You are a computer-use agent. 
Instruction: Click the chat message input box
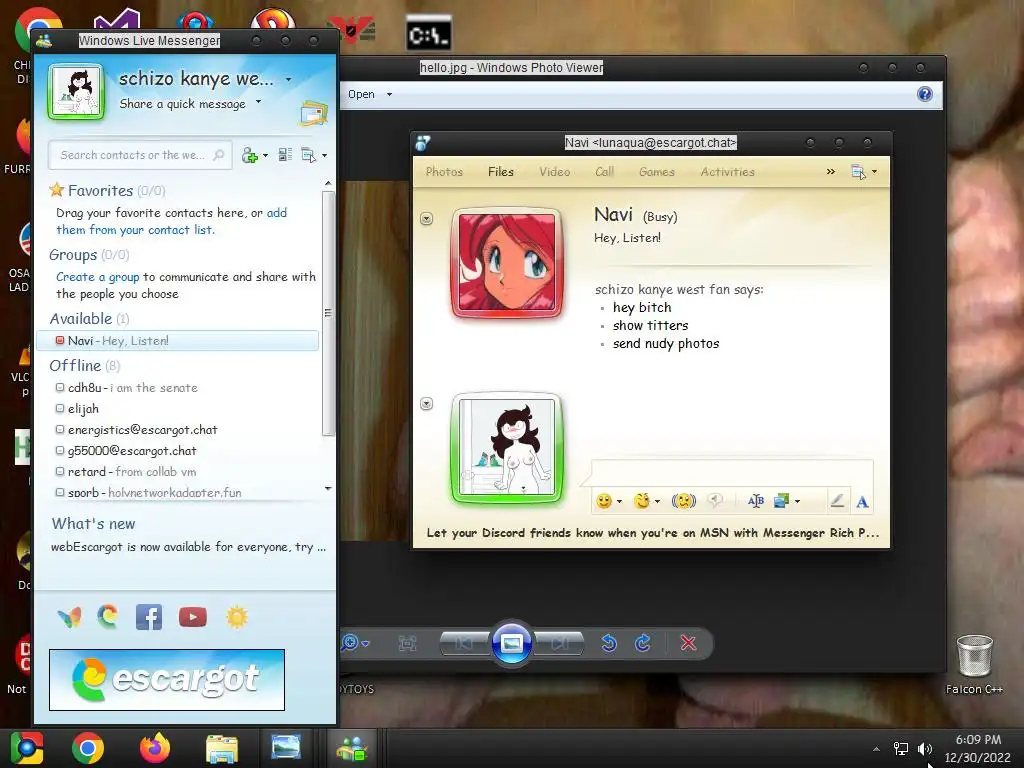pos(731,472)
